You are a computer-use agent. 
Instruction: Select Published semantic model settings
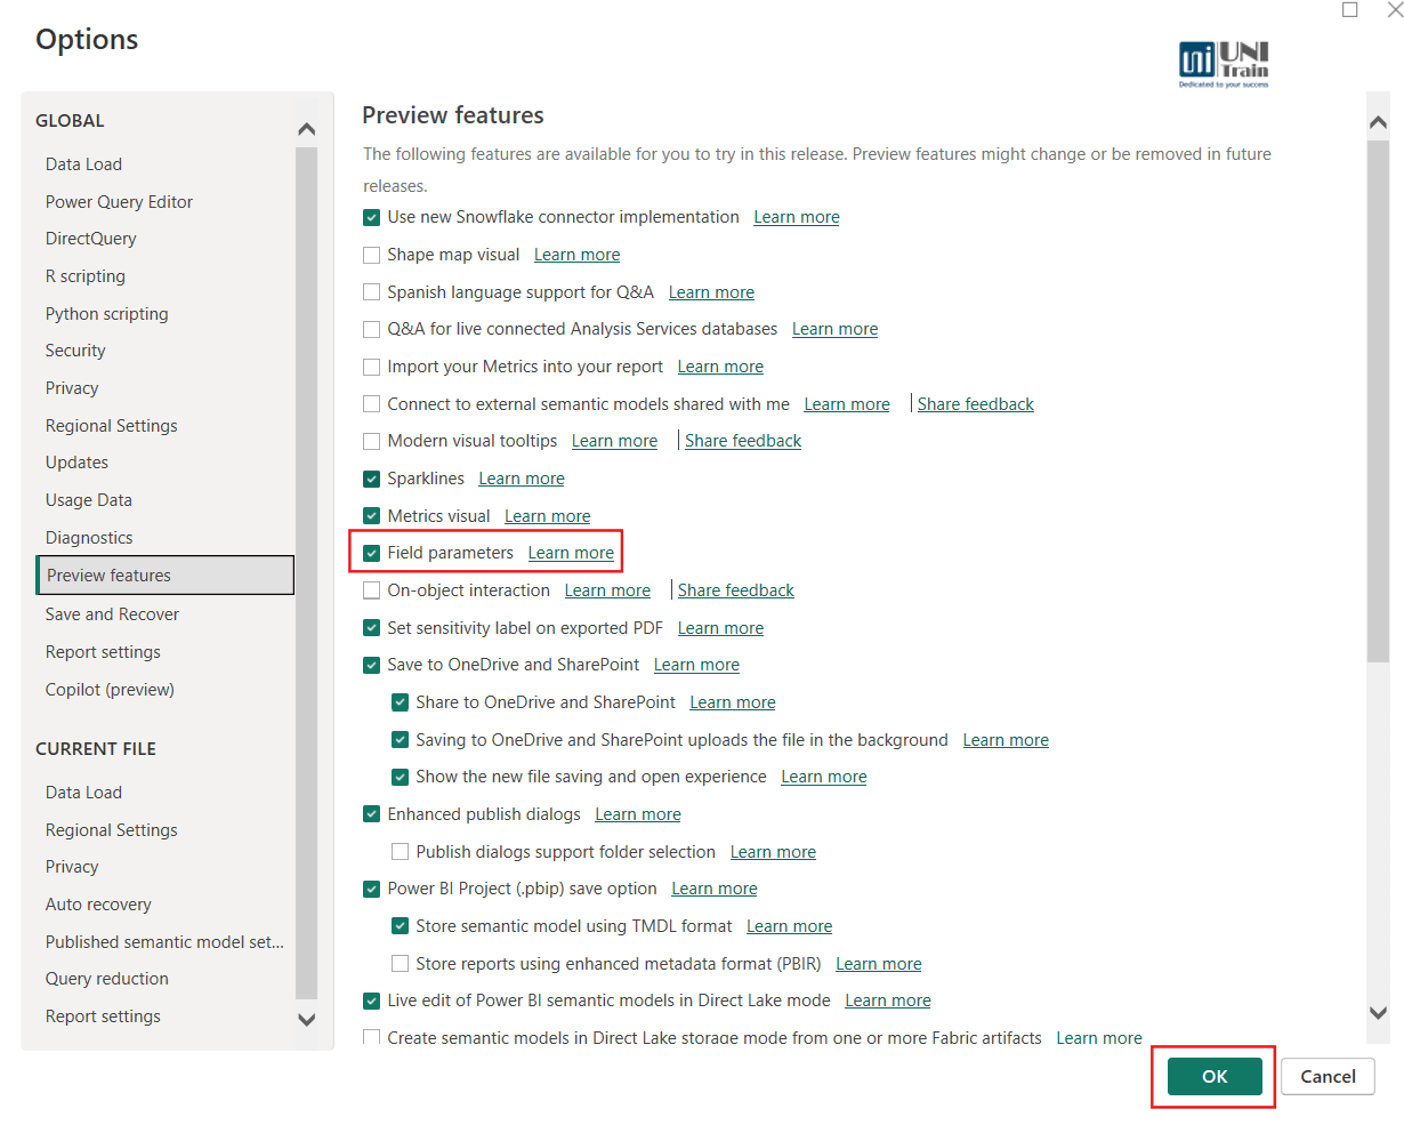[165, 942]
